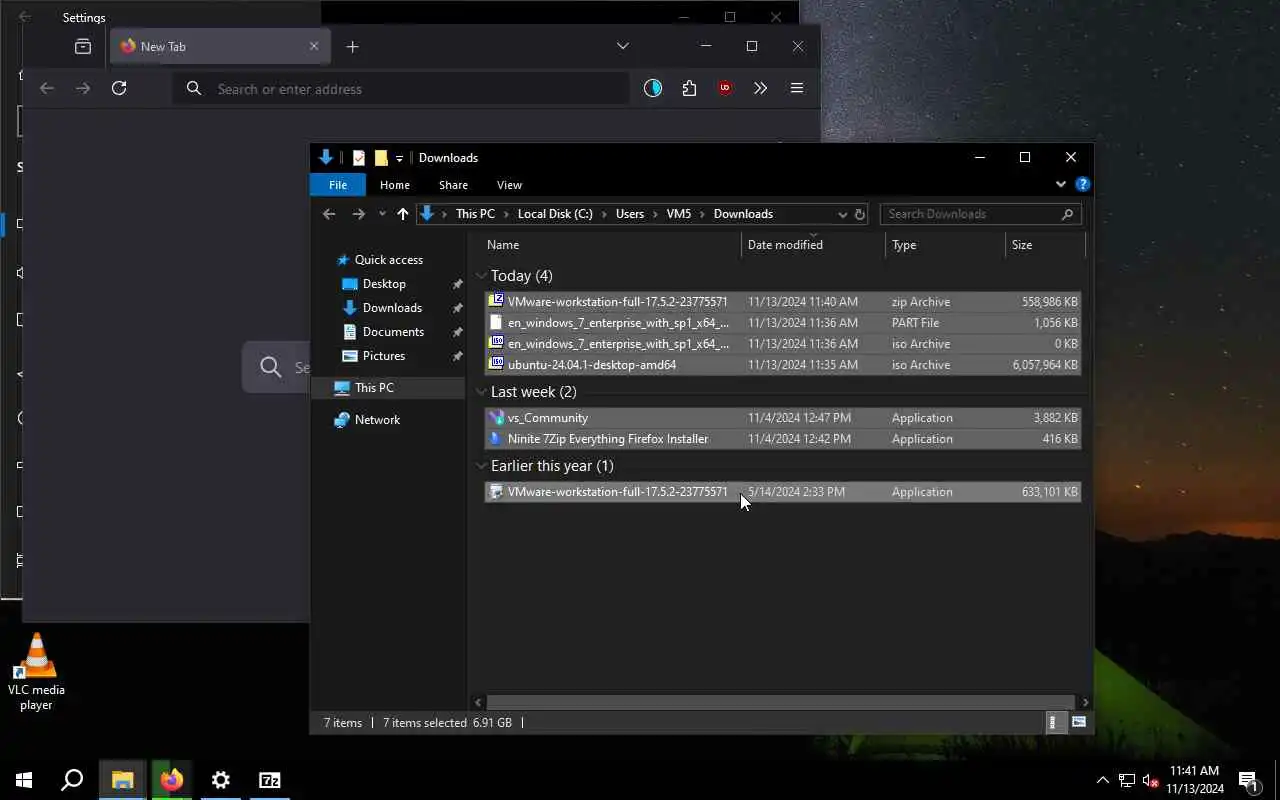Click New Folder quick access toolbar icon

tap(381, 158)
